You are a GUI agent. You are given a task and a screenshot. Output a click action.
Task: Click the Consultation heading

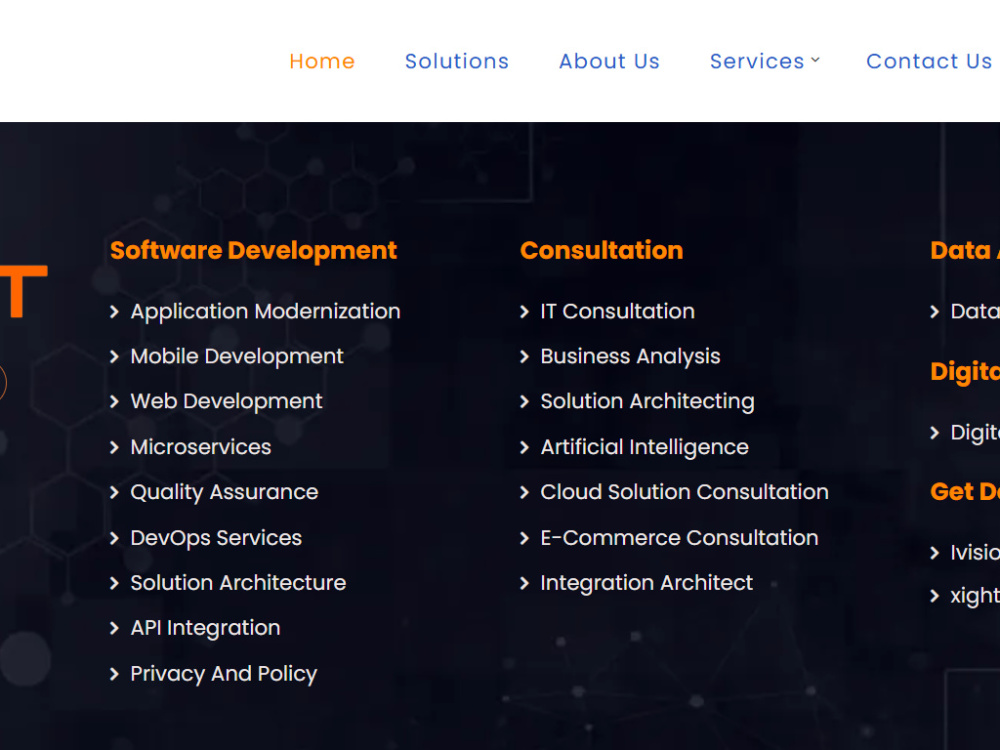pyautogui.click(x=601, y=250)
